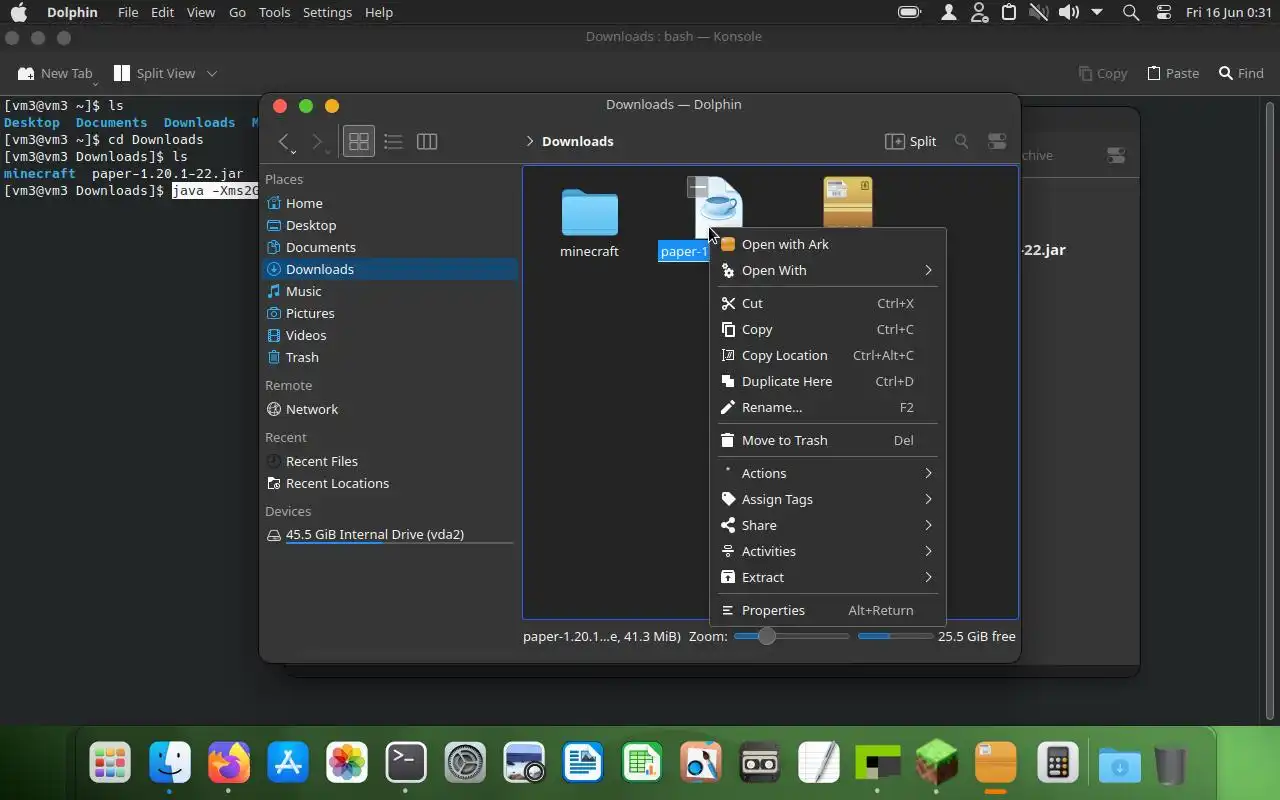Choose Duplicate Here in the context menu
This screenshot has width=1280, height=800.
coord(828,381)
